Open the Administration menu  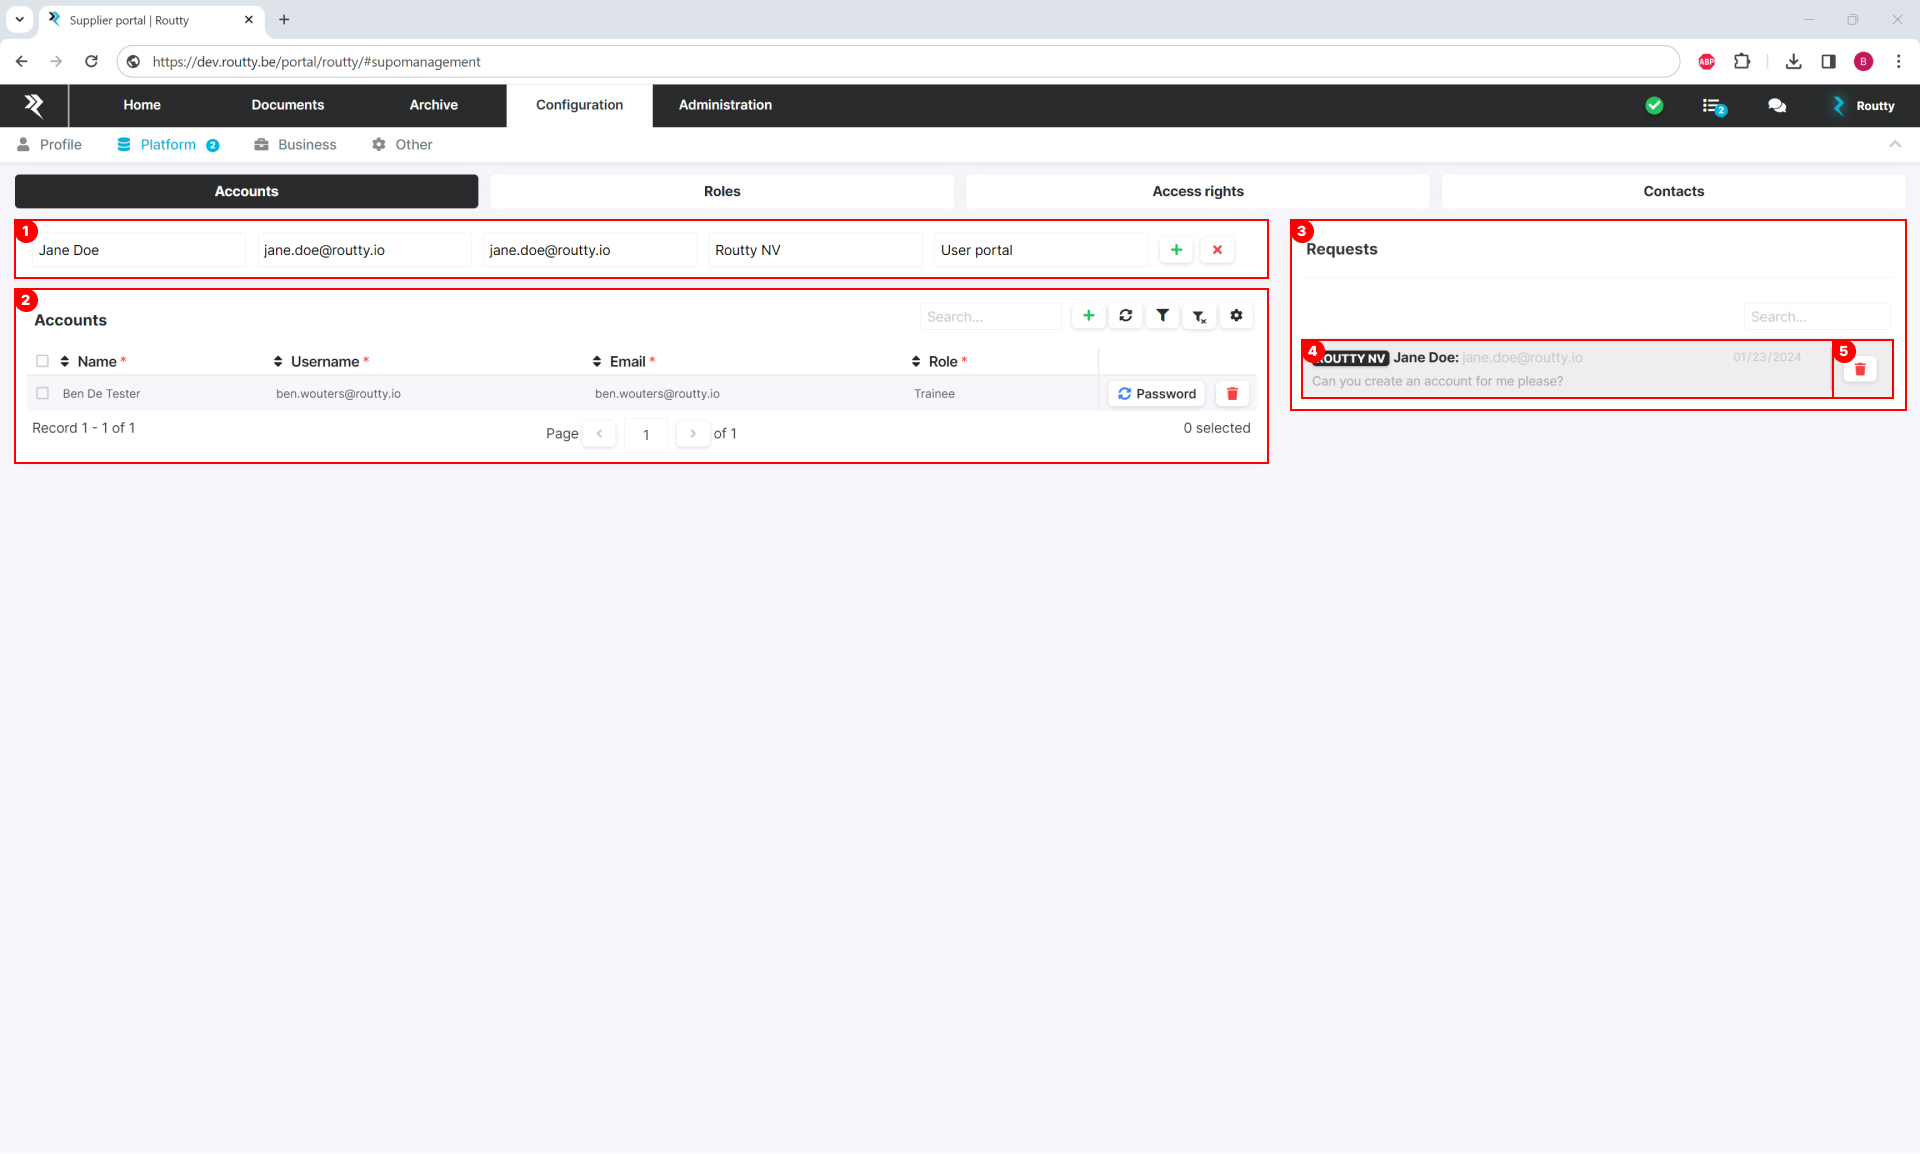[x=725, y=105]
